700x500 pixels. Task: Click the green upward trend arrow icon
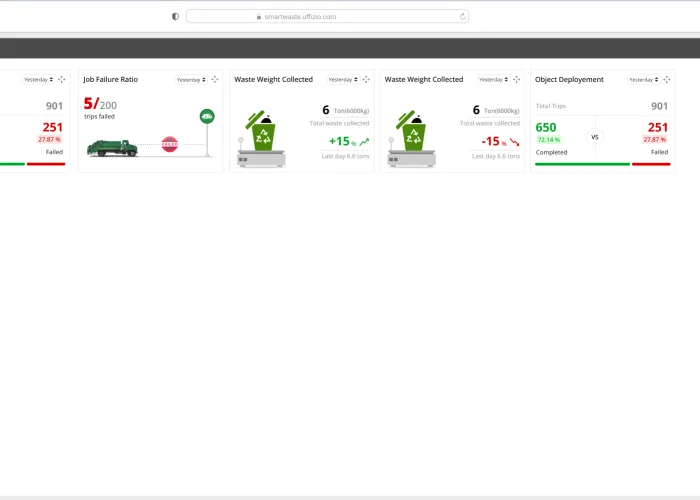[x=364, y=142]
